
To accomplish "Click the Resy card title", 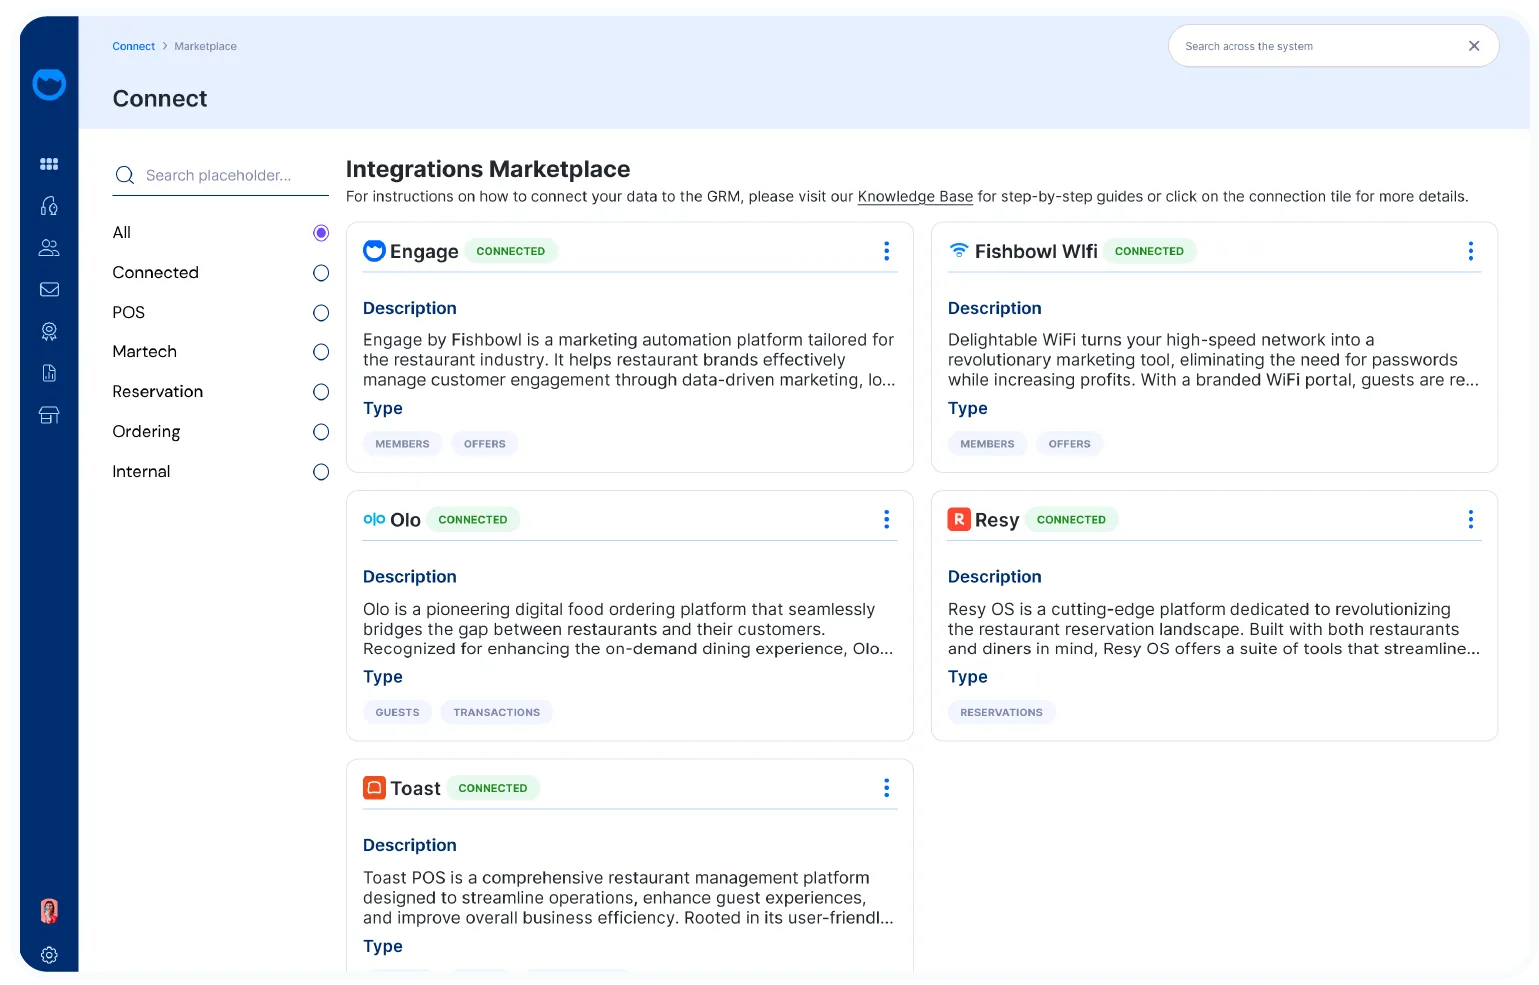I will [997, 520].
